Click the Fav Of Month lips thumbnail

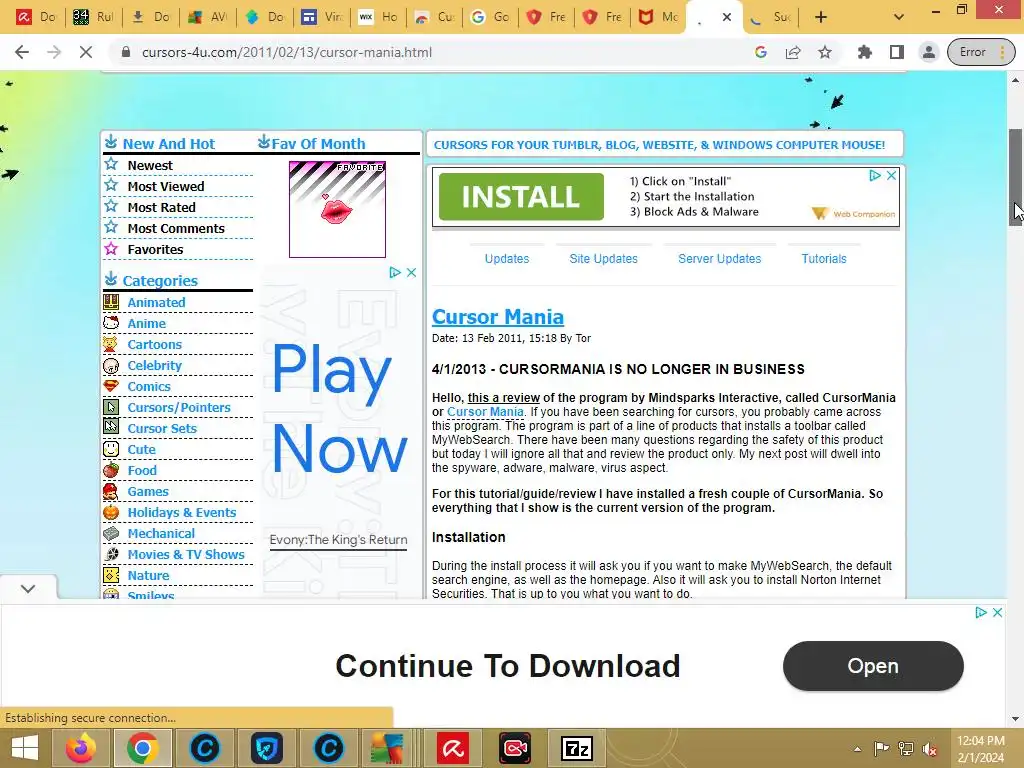pyautogui.click(x=338, y=209)
